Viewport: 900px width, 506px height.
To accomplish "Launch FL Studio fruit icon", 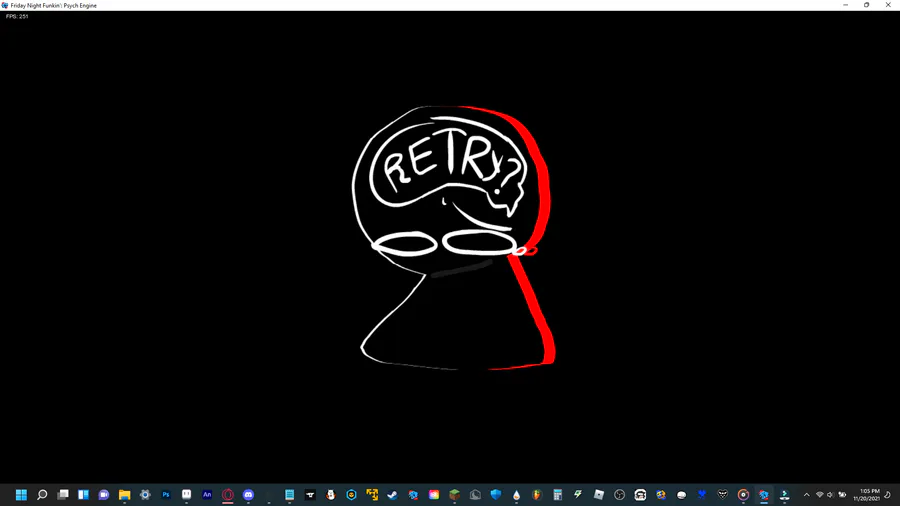I will click(537, 495).
